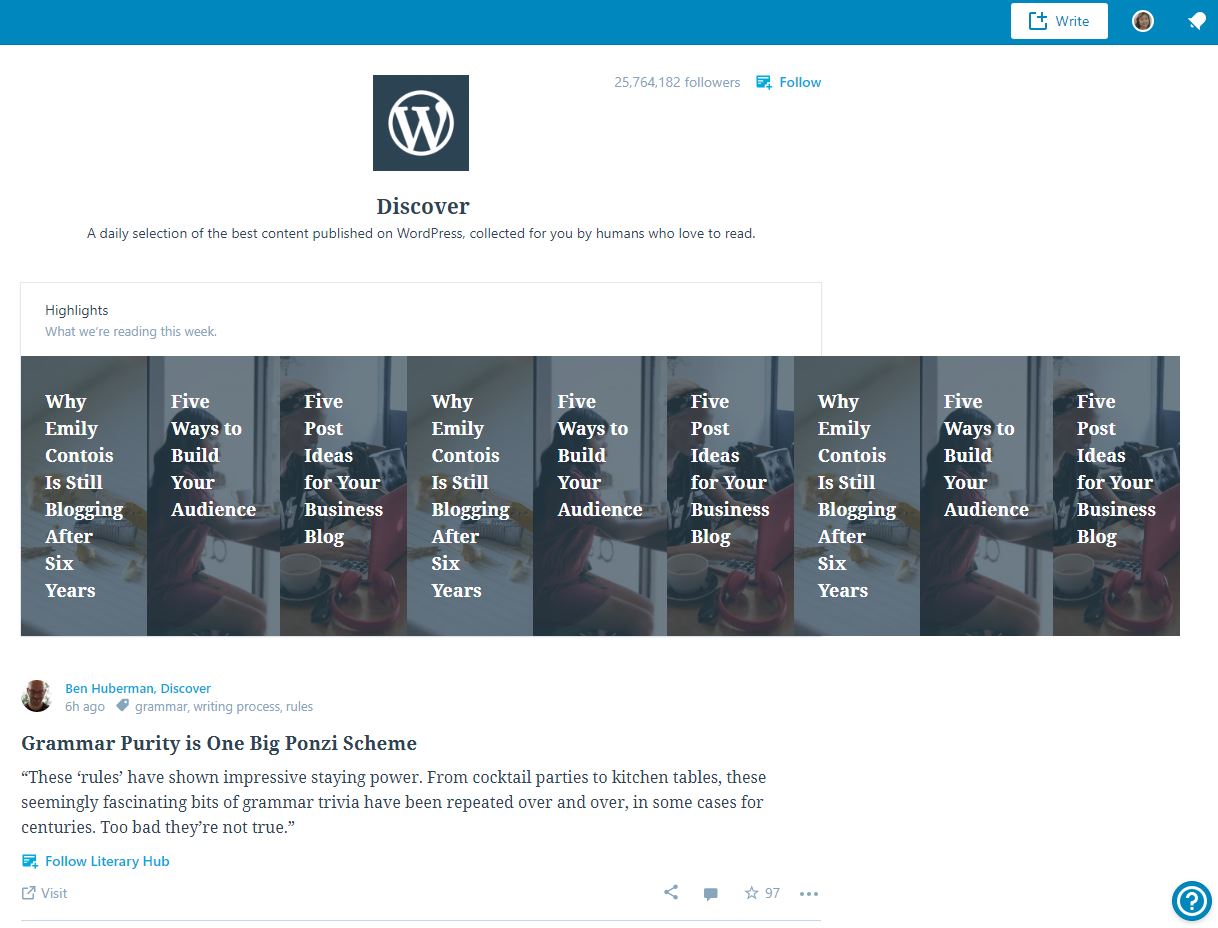1218x928 pixels.
Task: Open the help question mark button
Action: (x=1191, y=901)
